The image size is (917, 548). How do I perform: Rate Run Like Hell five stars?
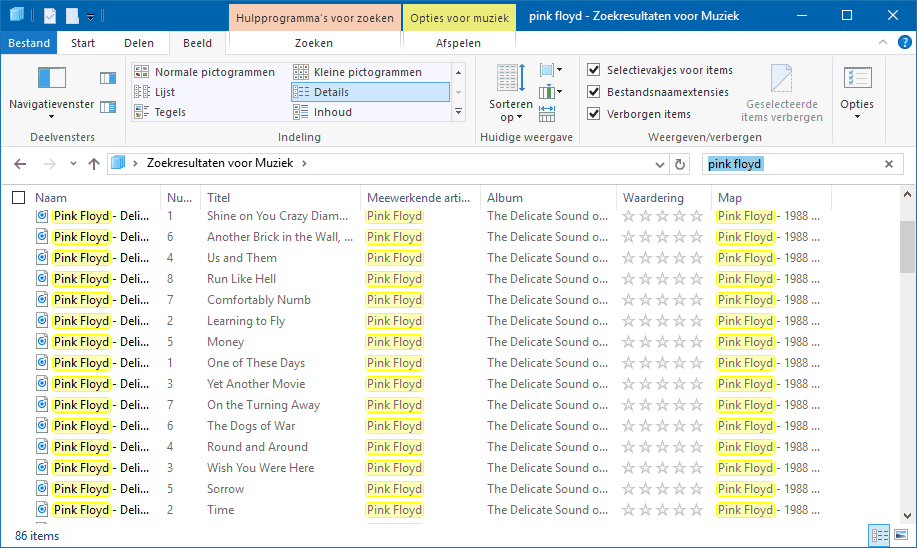point(696,279)
